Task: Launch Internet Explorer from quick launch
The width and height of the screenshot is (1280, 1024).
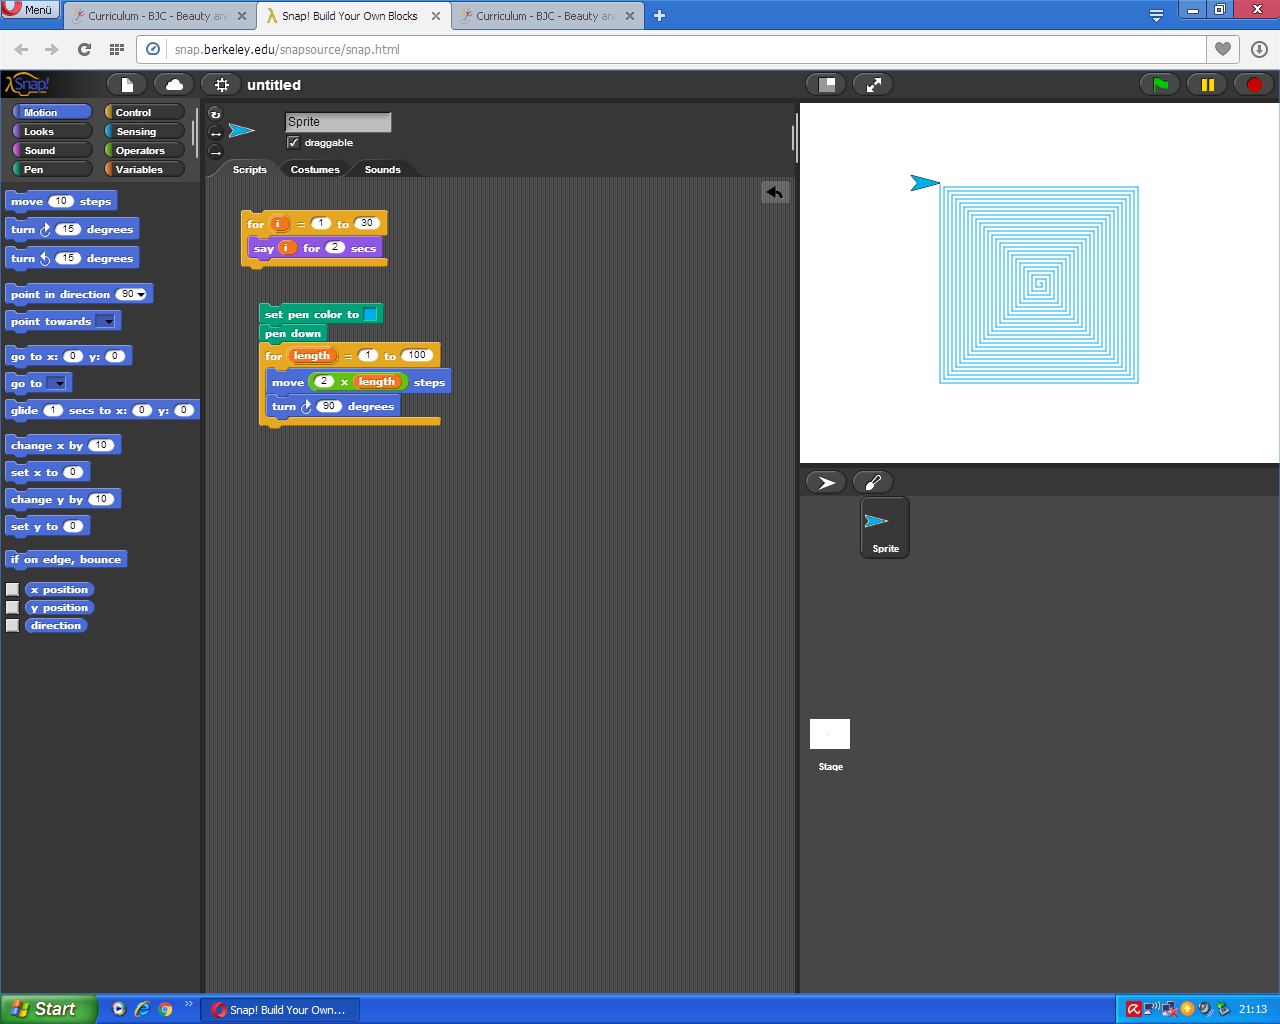Action: [x=142, y=1009]
